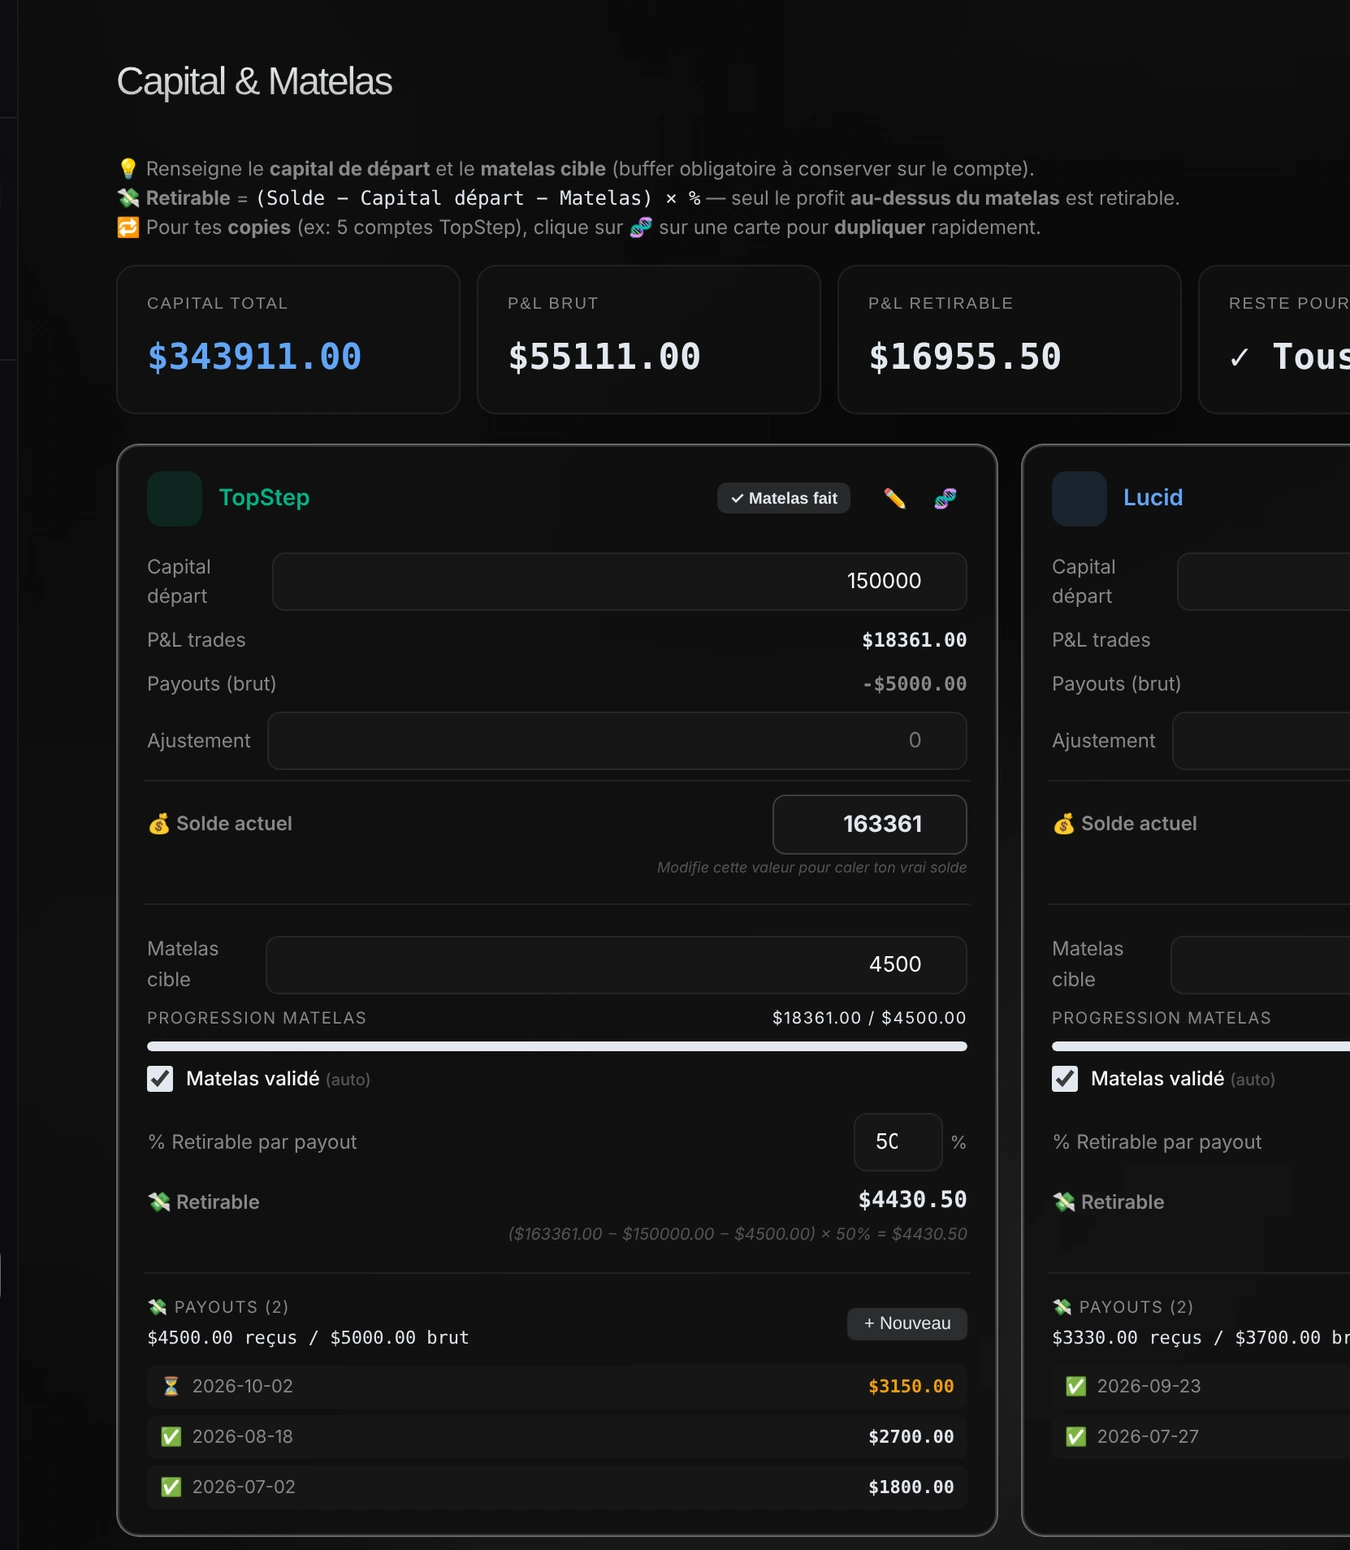1350x1550 pixels.
Task: Edit TopStep Ajustement field
Action: coord(617,741)
